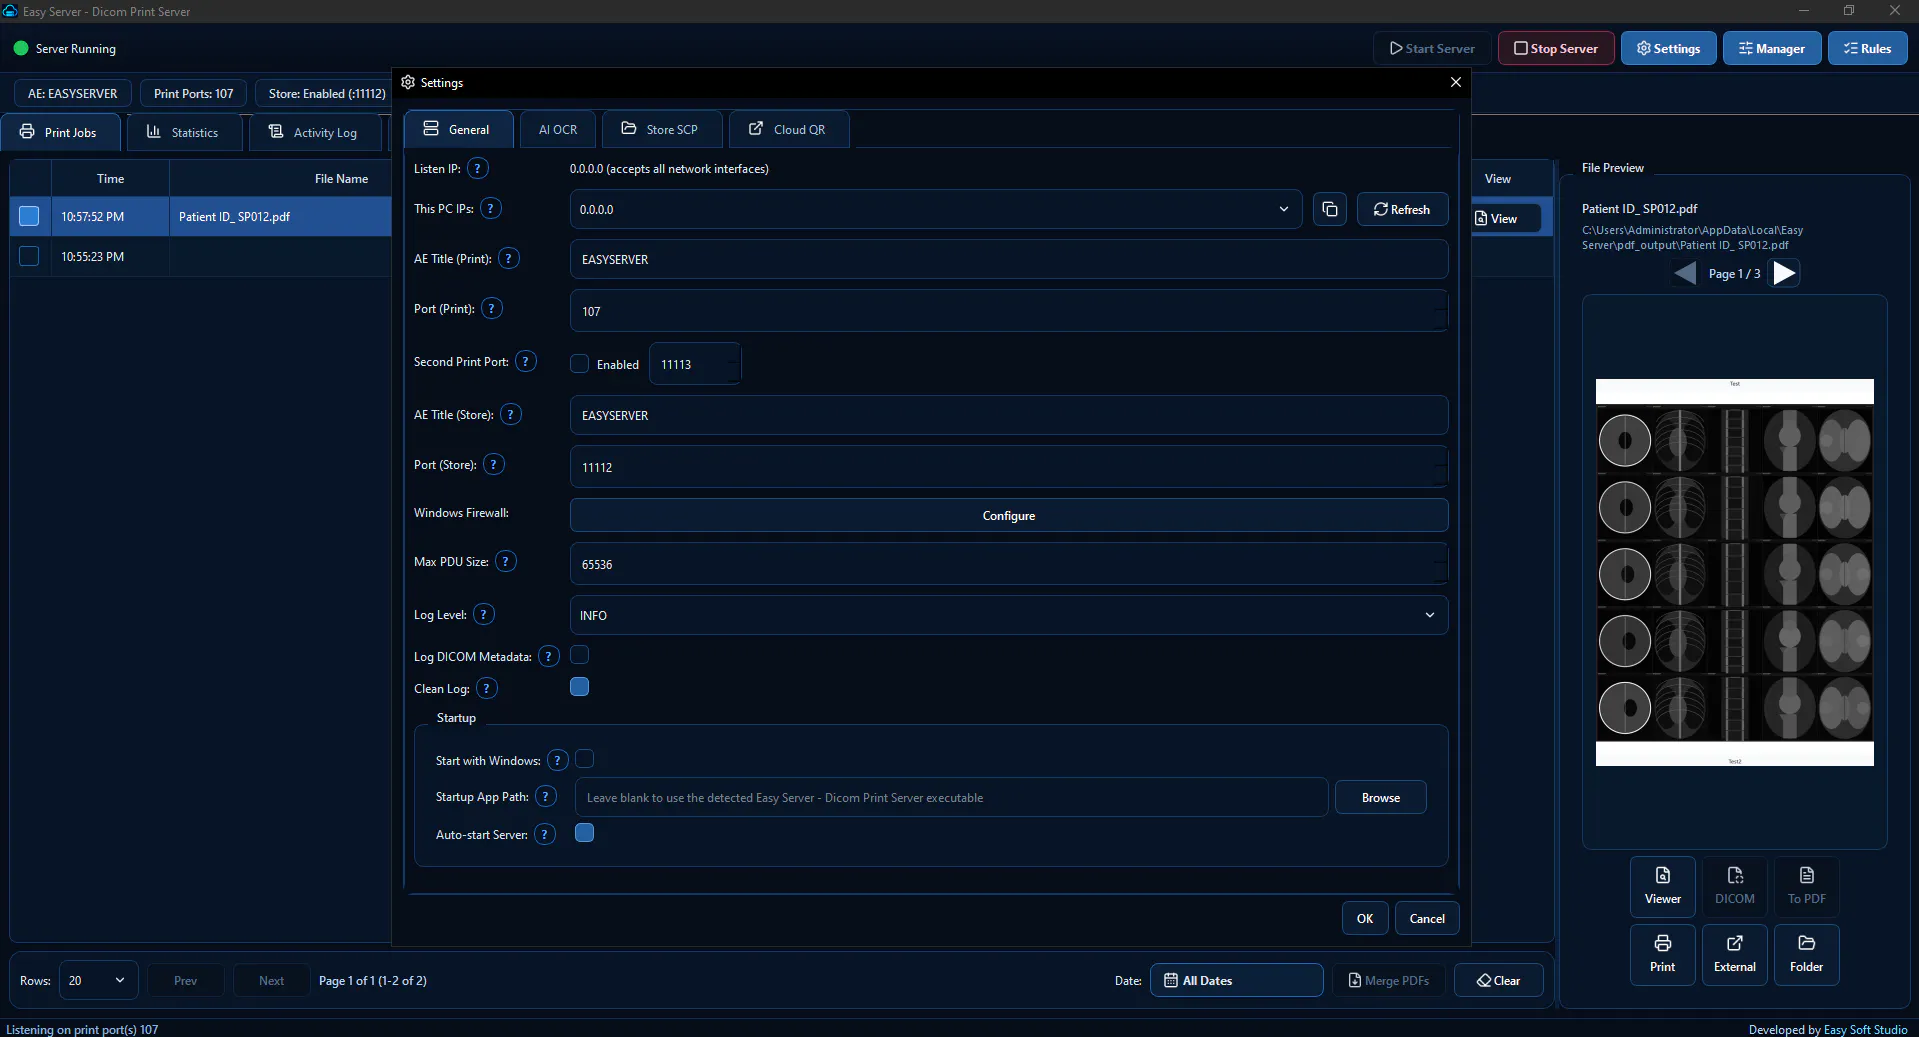The width and height of the screenshot is (1919, 1037).
Task: Click help icon beside Clean Log
Action: [x=486, y=688]
